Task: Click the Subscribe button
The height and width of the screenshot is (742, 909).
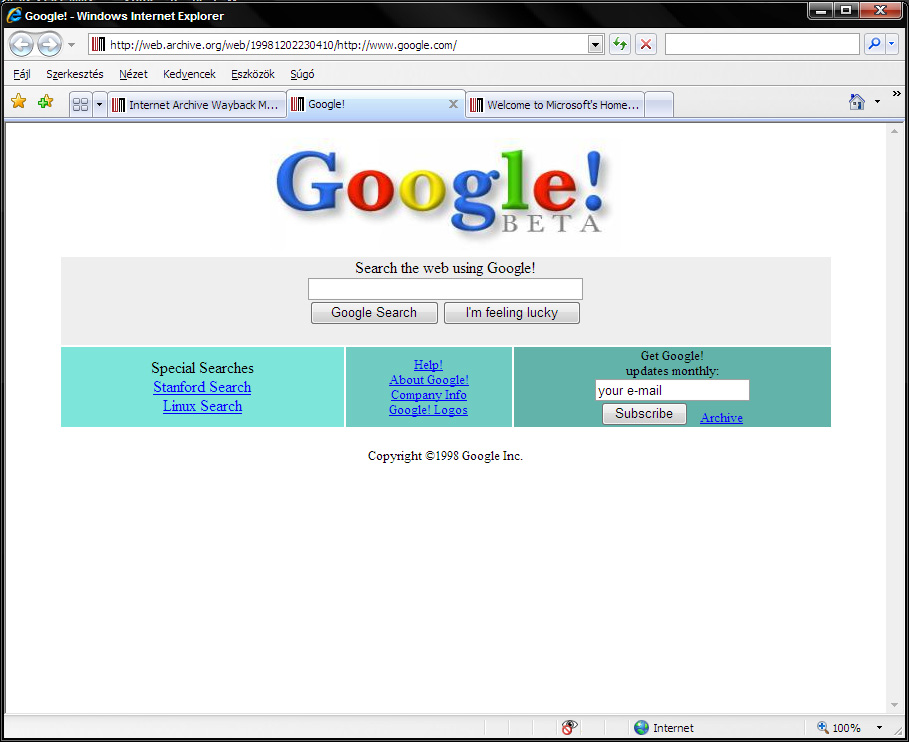Action: (x=644, y=414)
